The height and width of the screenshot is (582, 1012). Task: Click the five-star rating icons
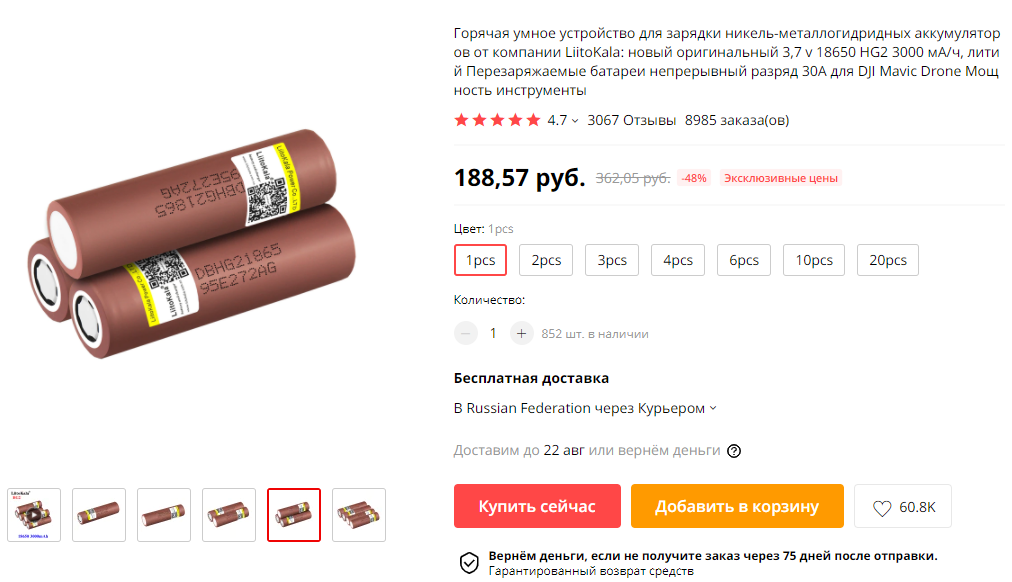[x=497, y=120]
